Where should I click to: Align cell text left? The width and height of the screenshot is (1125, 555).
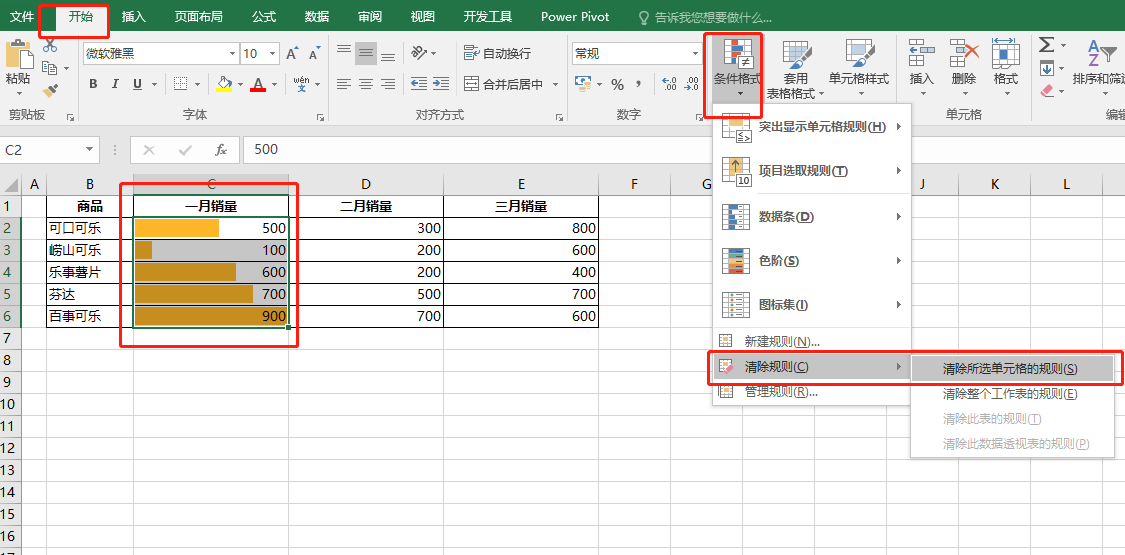[x=344, y=84]
